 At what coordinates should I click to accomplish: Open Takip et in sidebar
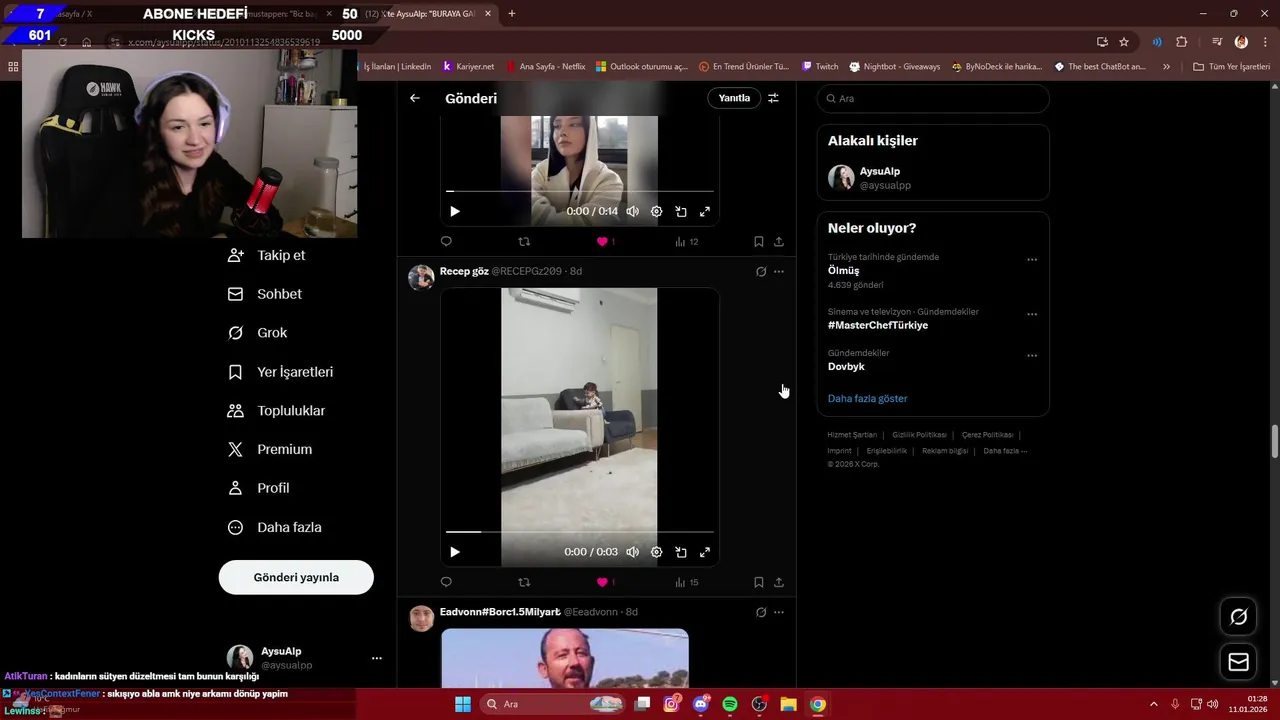pyautogui.click(x=267, y=255)
